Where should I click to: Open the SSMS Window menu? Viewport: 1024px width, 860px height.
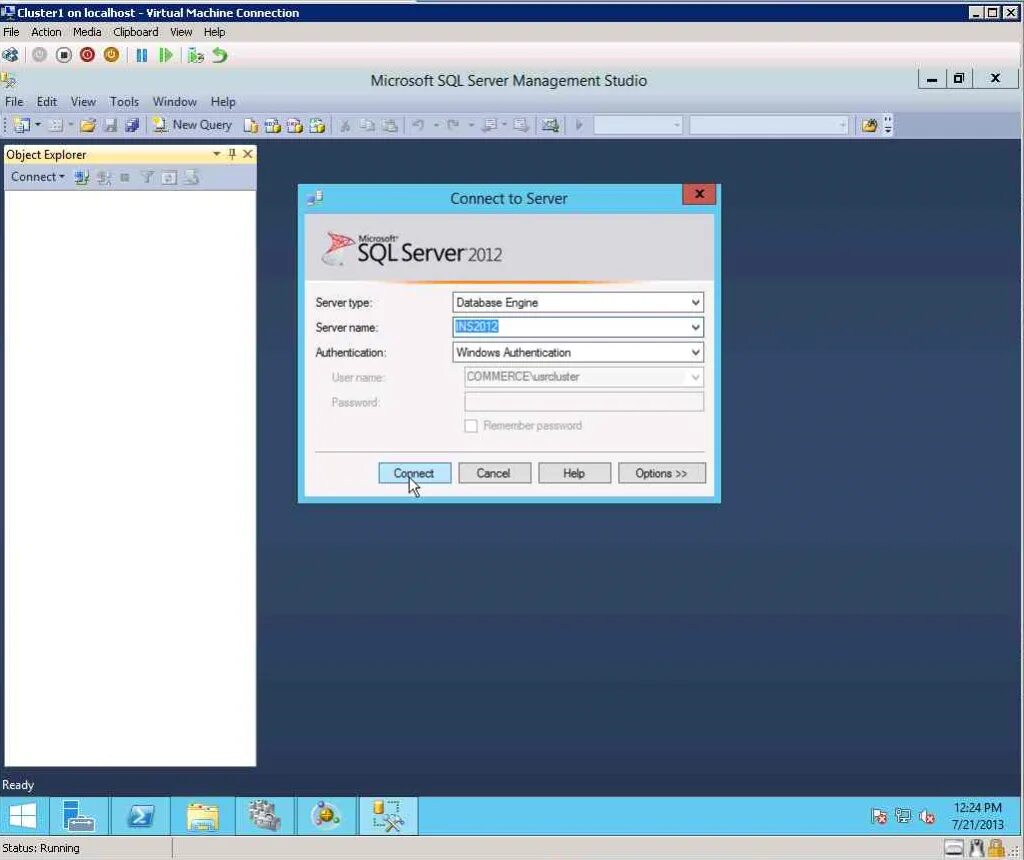[174, 102]
